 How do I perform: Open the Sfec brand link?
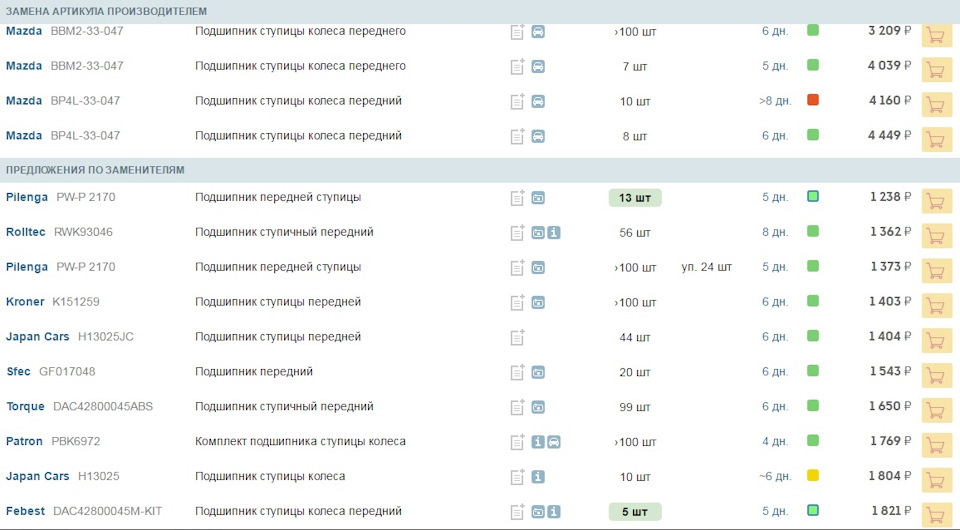(x=18, y=372)
